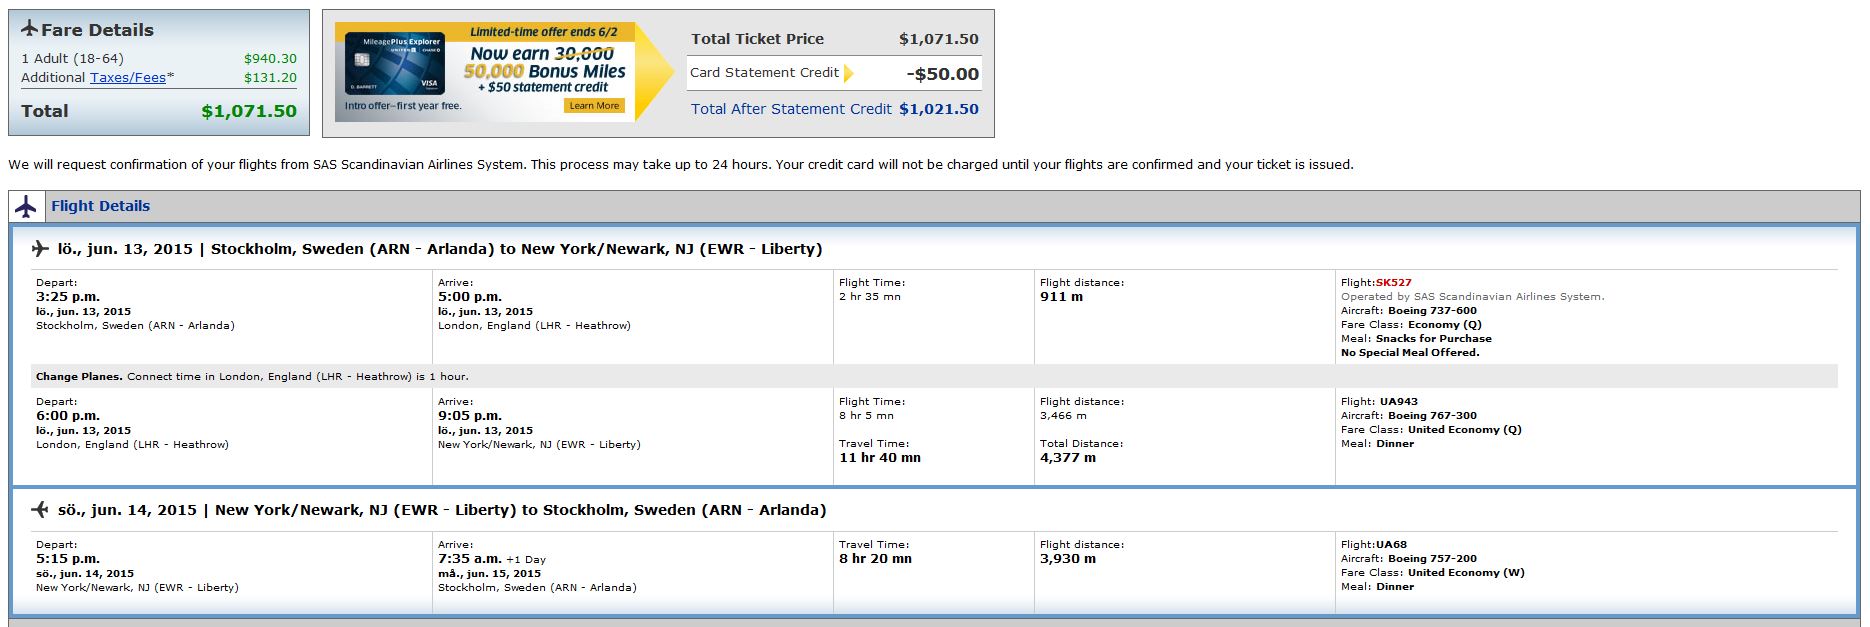Click the Total After Statement Credit text
1870x627 pixels.
click(x=791, y=109)
